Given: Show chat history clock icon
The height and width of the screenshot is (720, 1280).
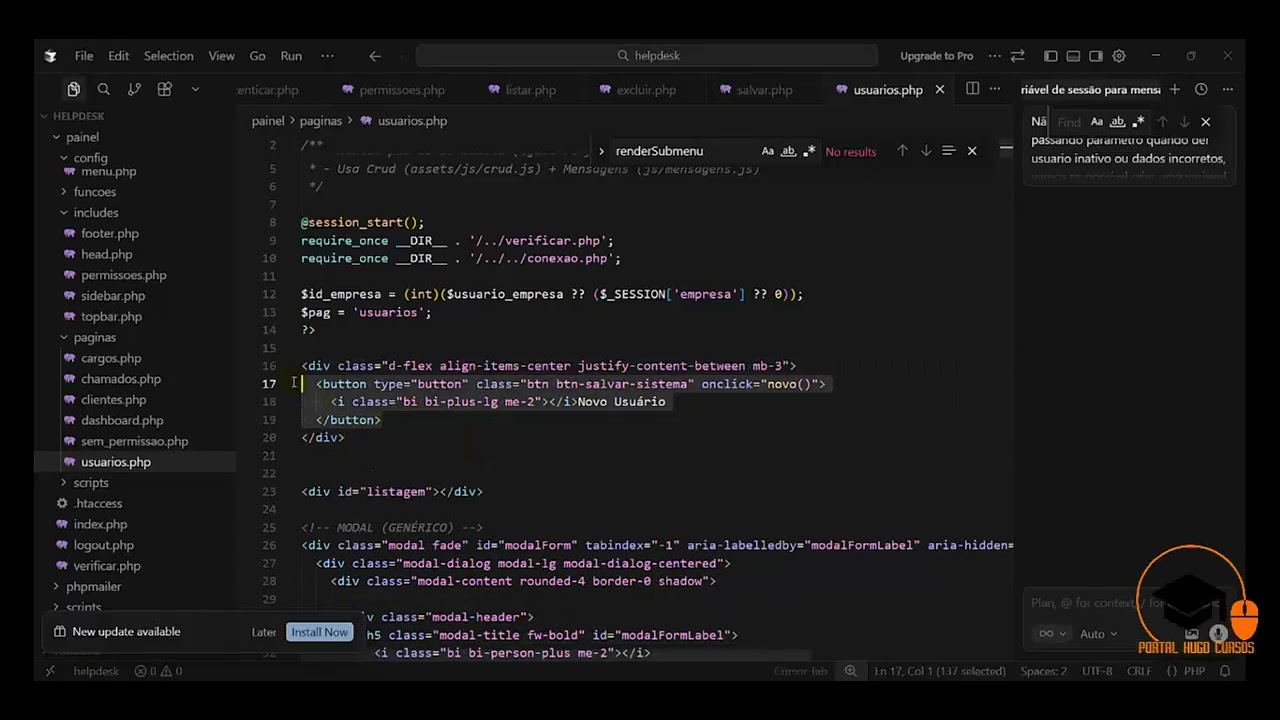Looking at the screenshot, I should coord(1201,89).
